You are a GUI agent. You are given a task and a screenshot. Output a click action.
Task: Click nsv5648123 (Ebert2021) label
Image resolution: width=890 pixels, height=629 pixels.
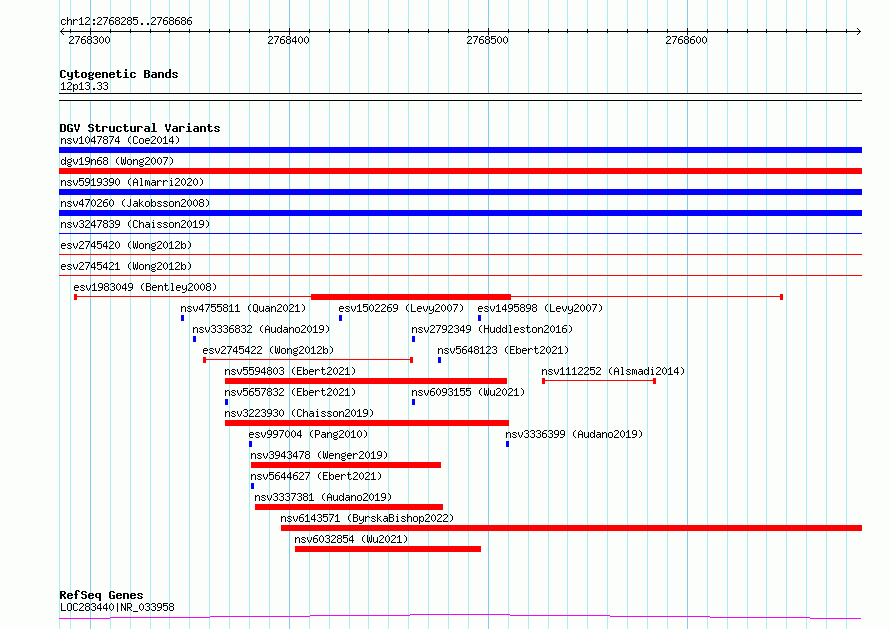point(503,350)
